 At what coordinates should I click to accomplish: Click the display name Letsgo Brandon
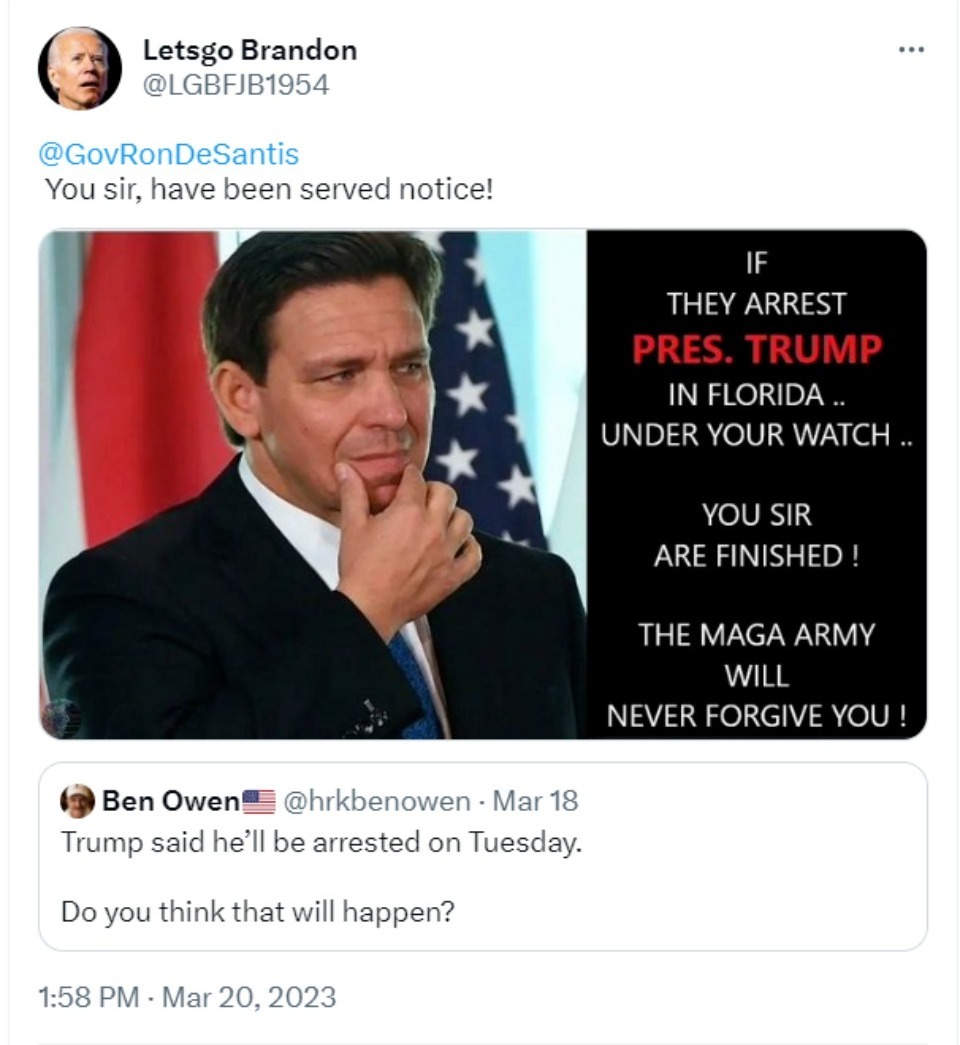pos(251,48)
